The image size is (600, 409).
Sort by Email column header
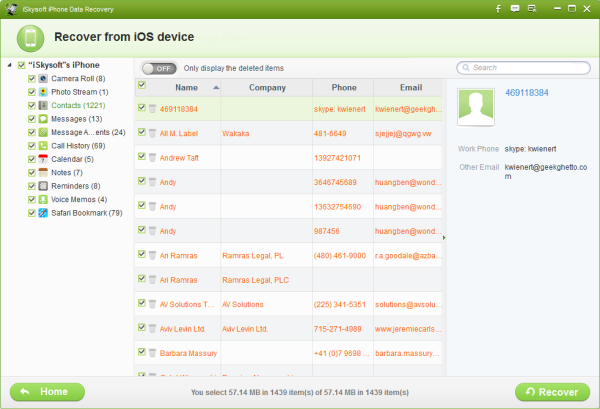coord(408,88)
